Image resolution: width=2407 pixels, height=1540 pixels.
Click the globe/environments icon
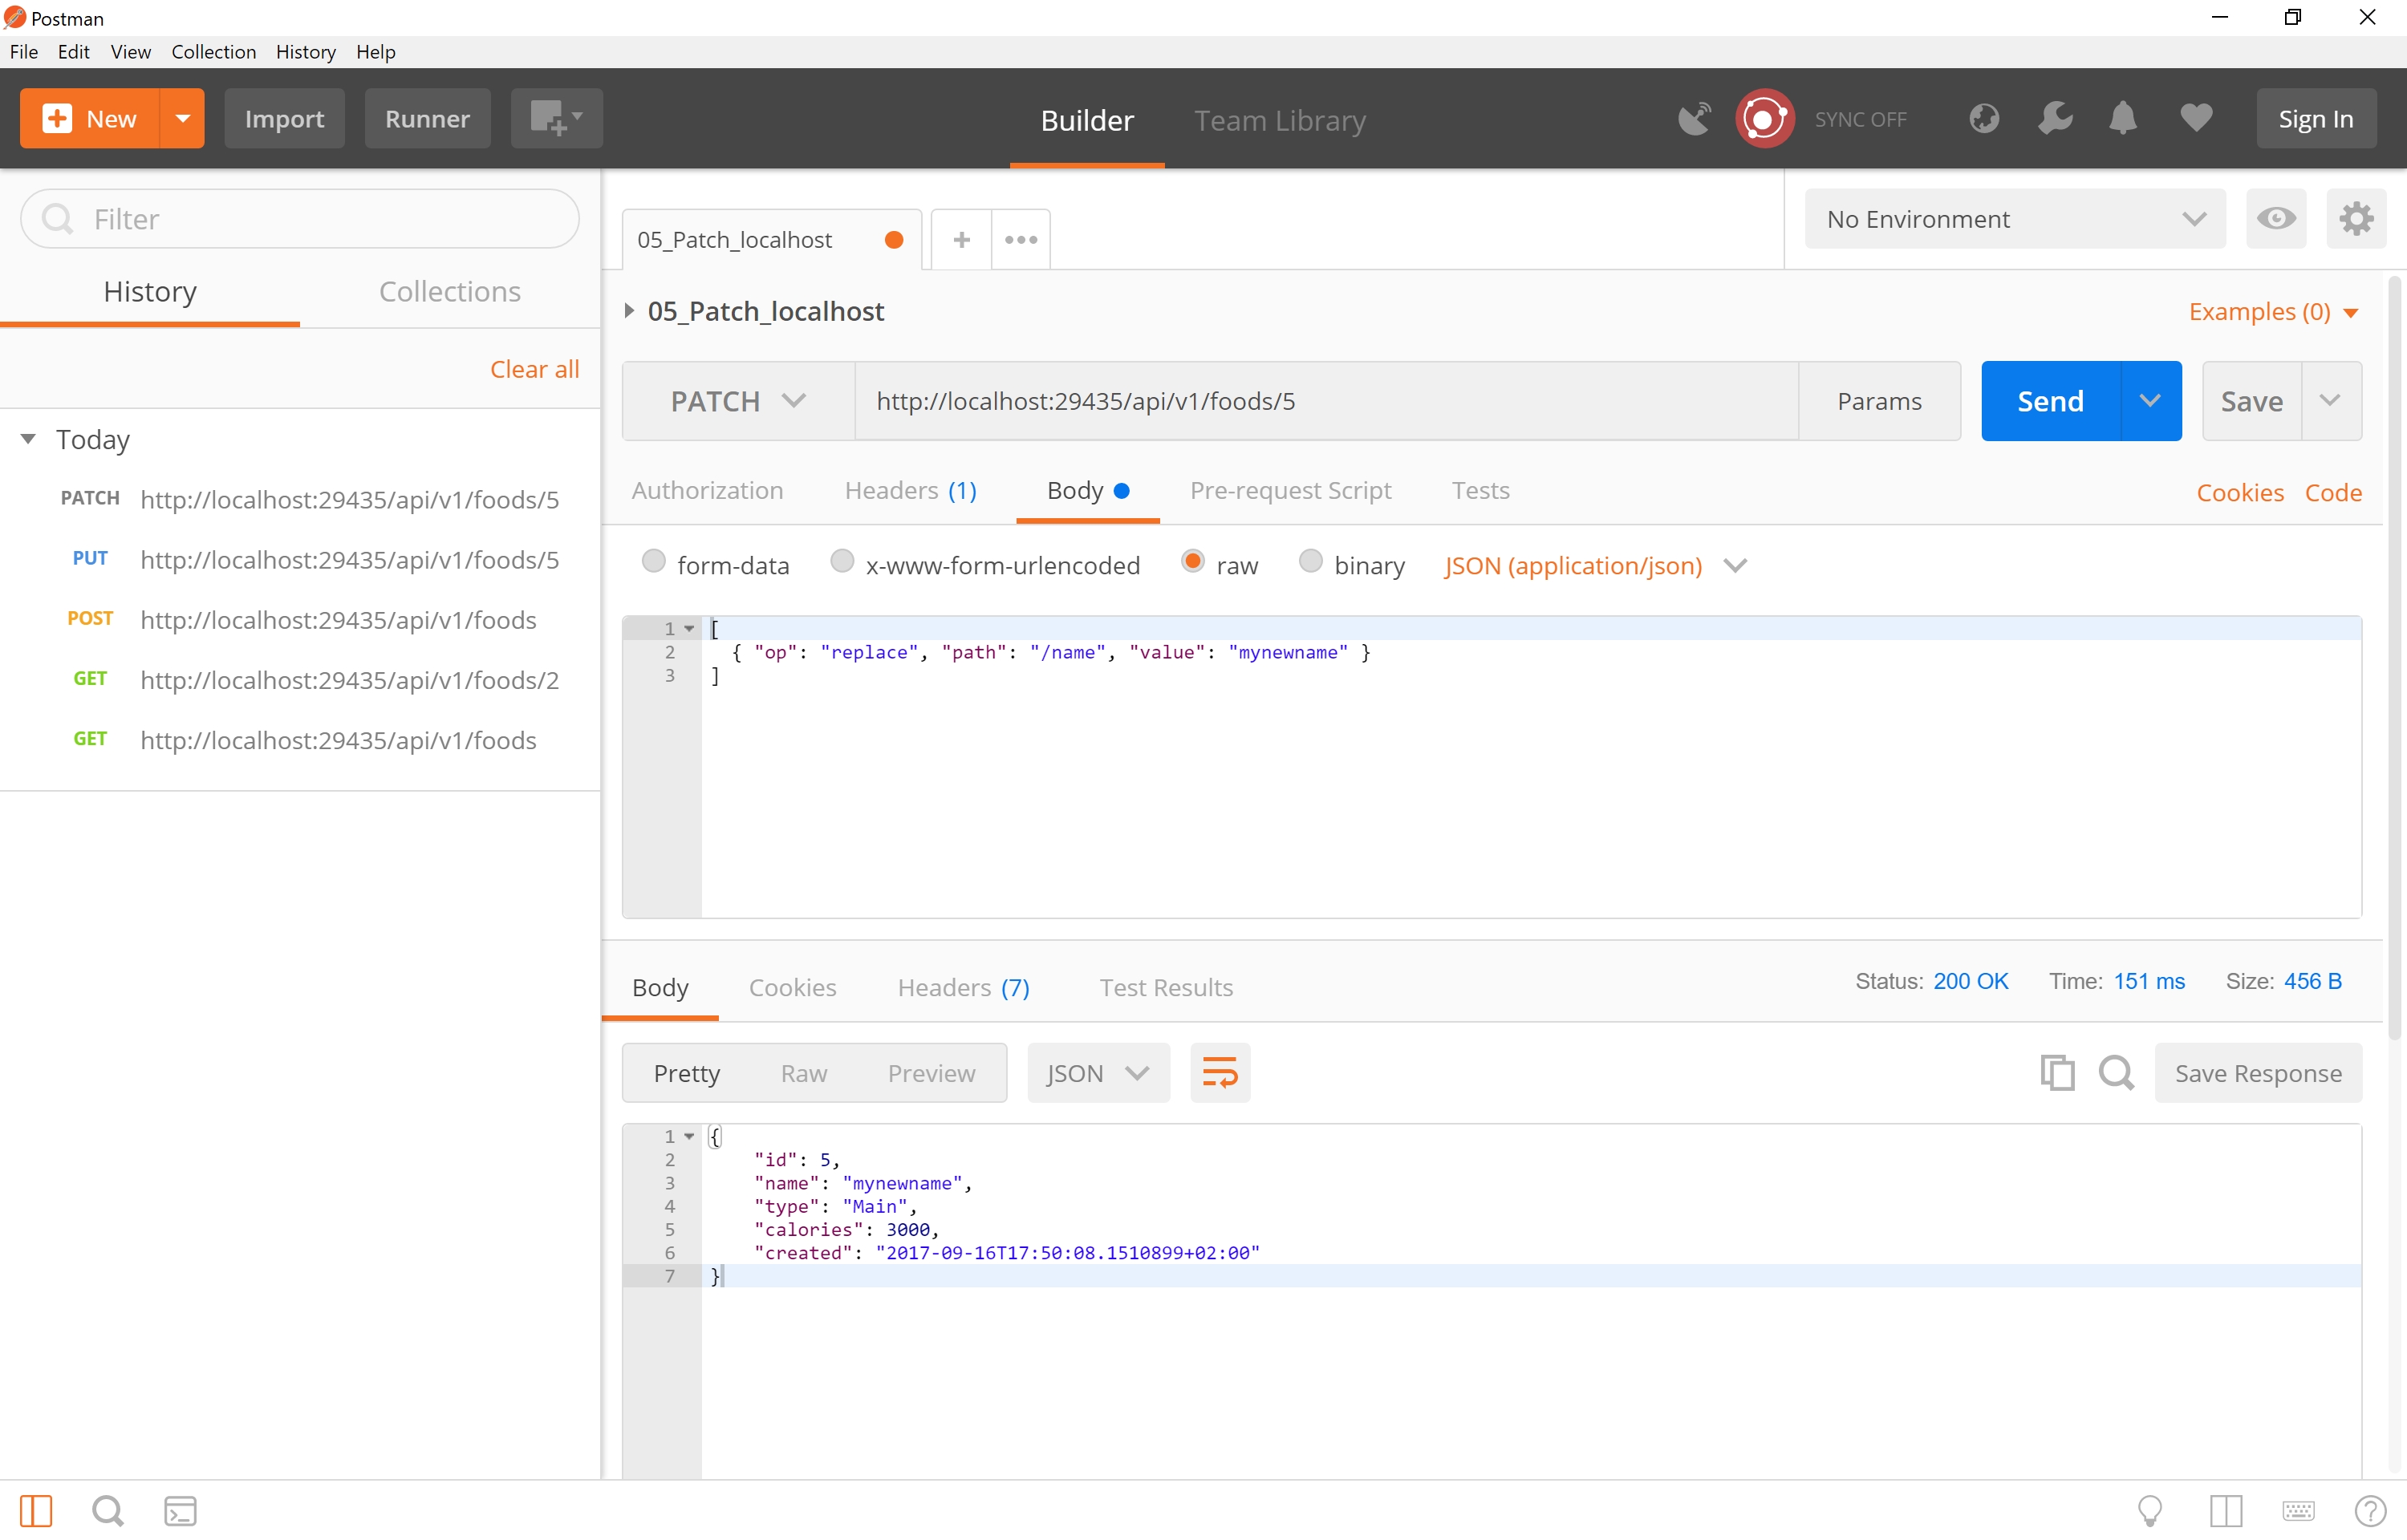[x=1984, y=118]
